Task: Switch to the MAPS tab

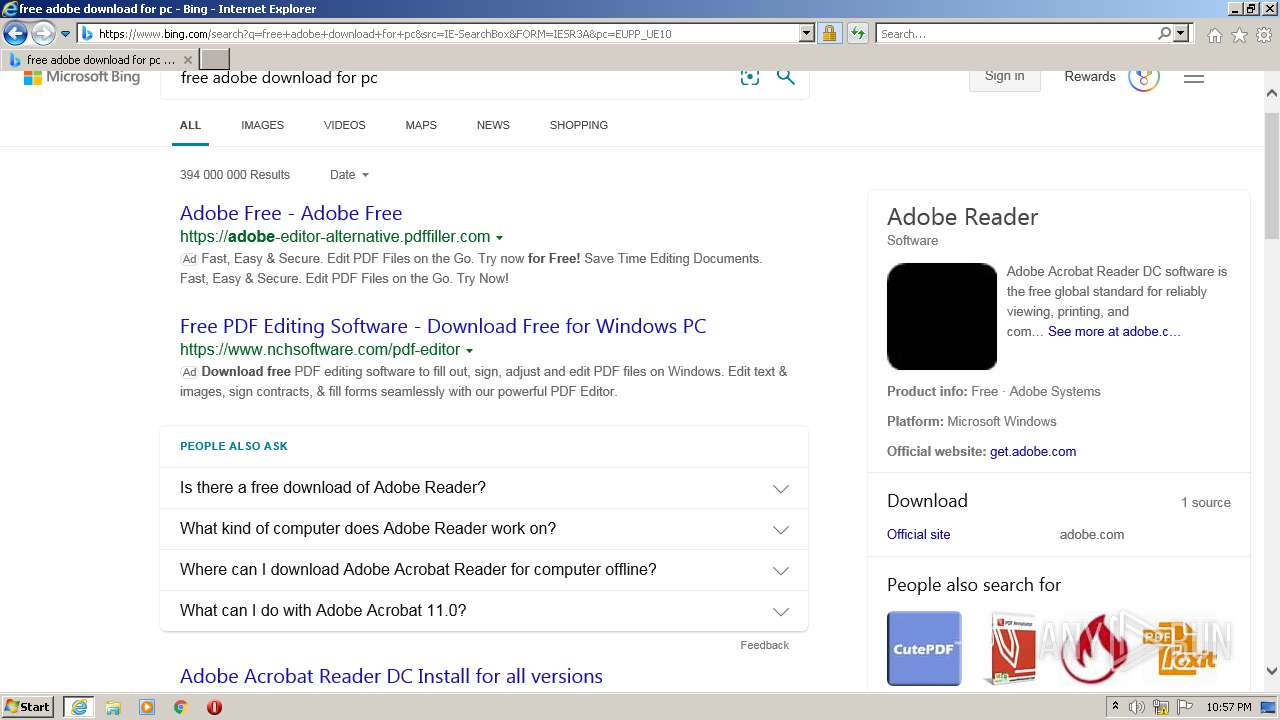Action: click(x=421, y=125)
